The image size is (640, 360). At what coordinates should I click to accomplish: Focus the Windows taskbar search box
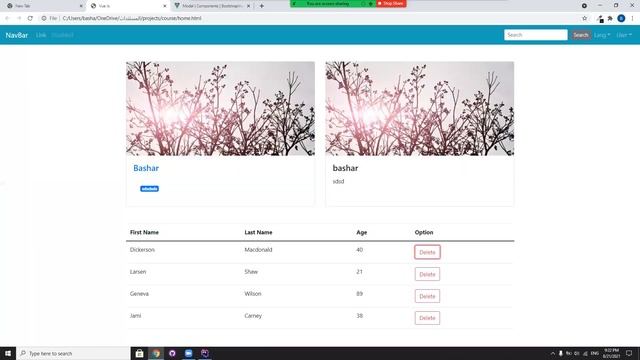coord(73,353)
